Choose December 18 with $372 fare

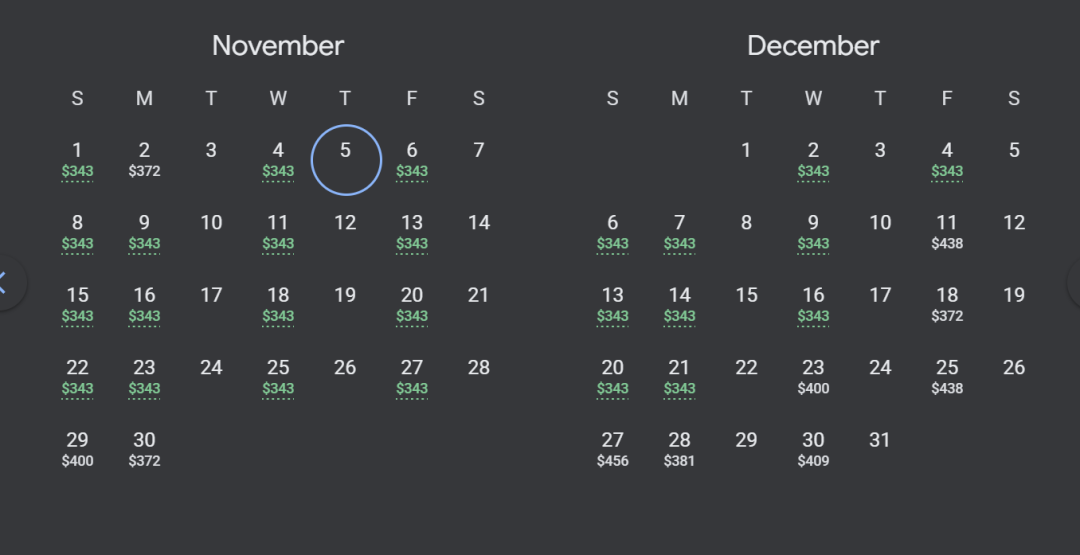pyautogui.click(x=946, y=304)
